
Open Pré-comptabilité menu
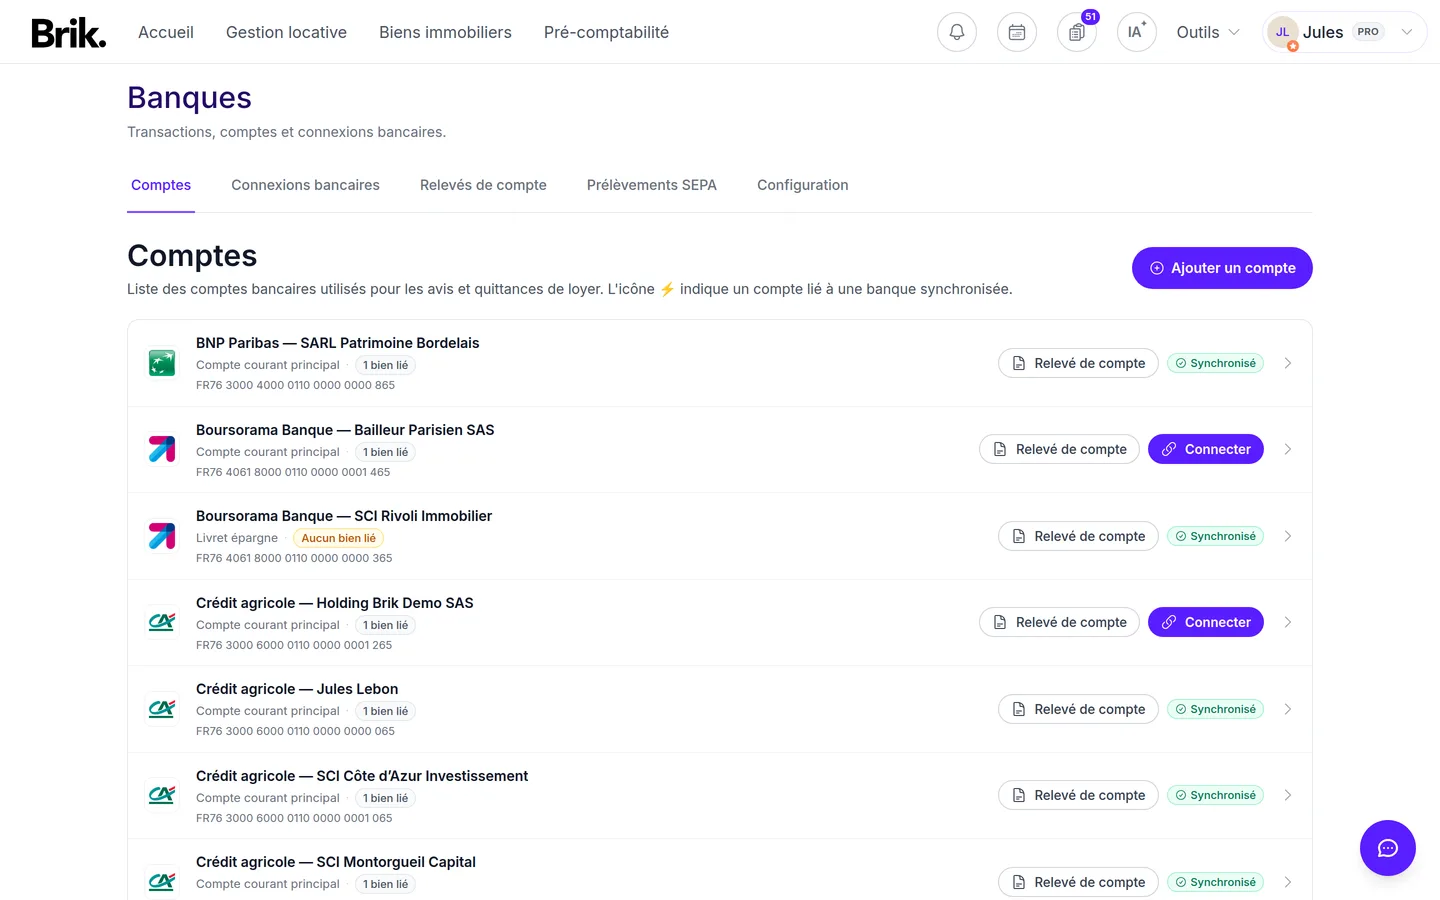[x=606, y=32]
